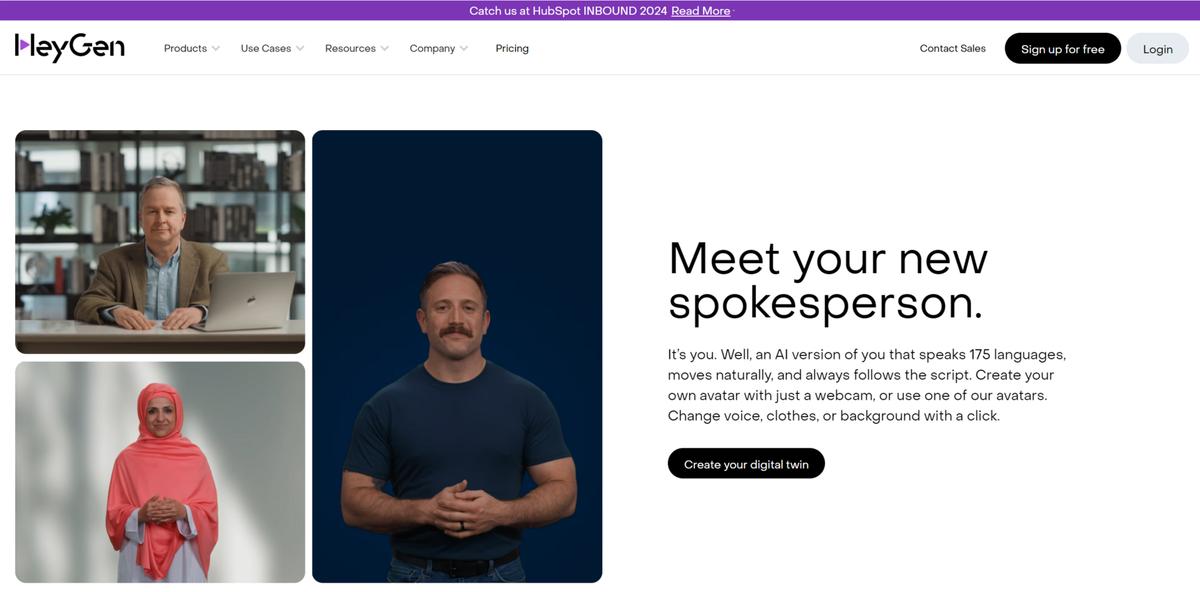This screenshot has height=592, width=1200.
Task: Select the mustached man avatar video
Action: [457, 356]
